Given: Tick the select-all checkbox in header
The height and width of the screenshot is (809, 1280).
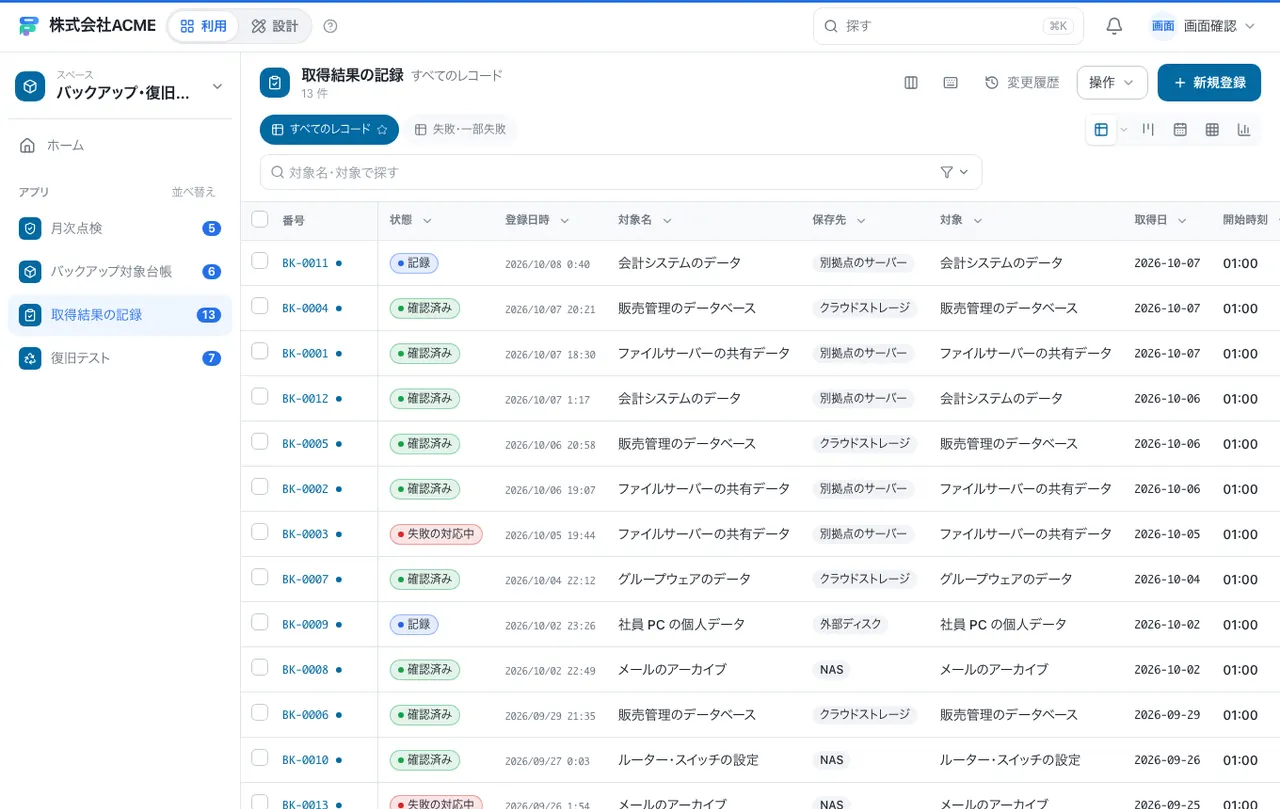Looking at the screenshot, I should (x=260, y=219).
